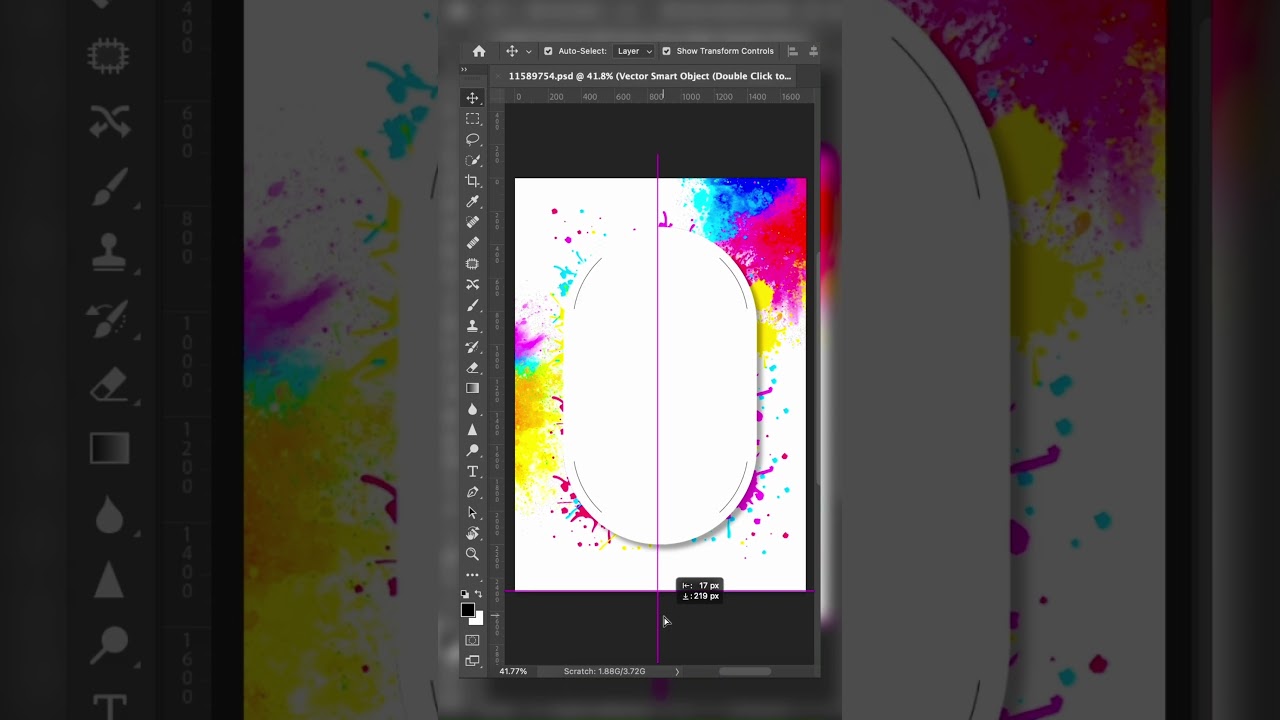Switch to the 11589754.psd document tab
1280x720 pixels.
coord(650,76)
